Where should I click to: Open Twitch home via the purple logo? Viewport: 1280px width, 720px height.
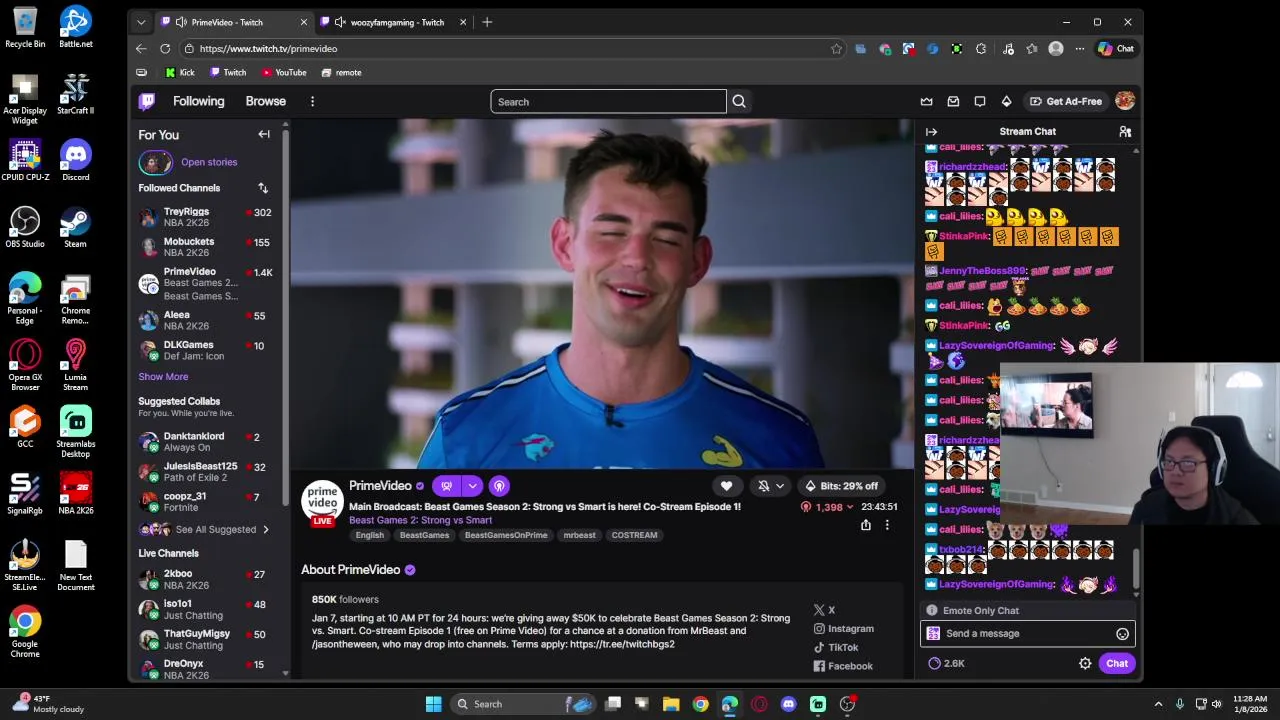147,101
